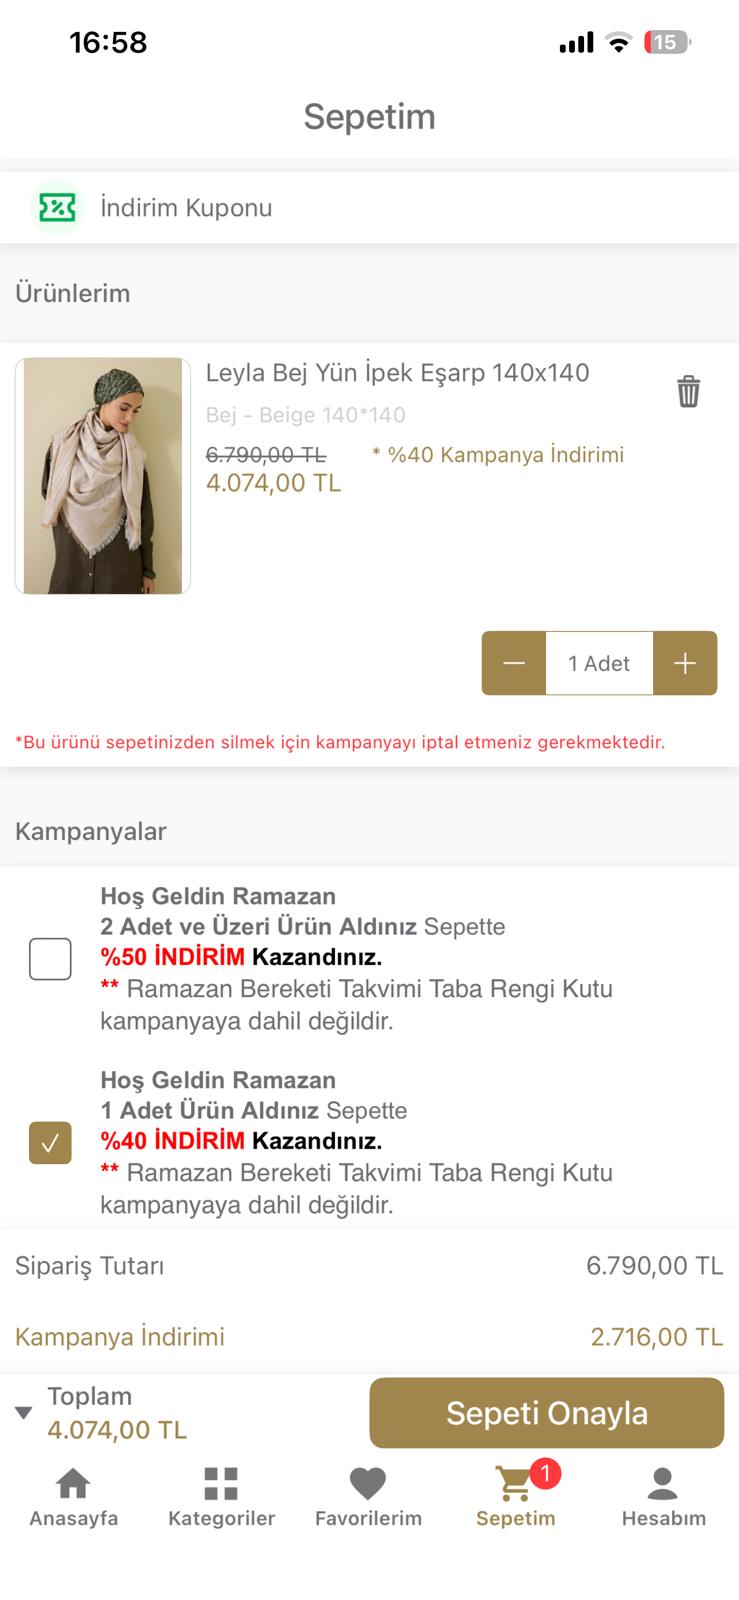
Task: Tap the discount coupon ticket icon
Action: tap(57, 208)
